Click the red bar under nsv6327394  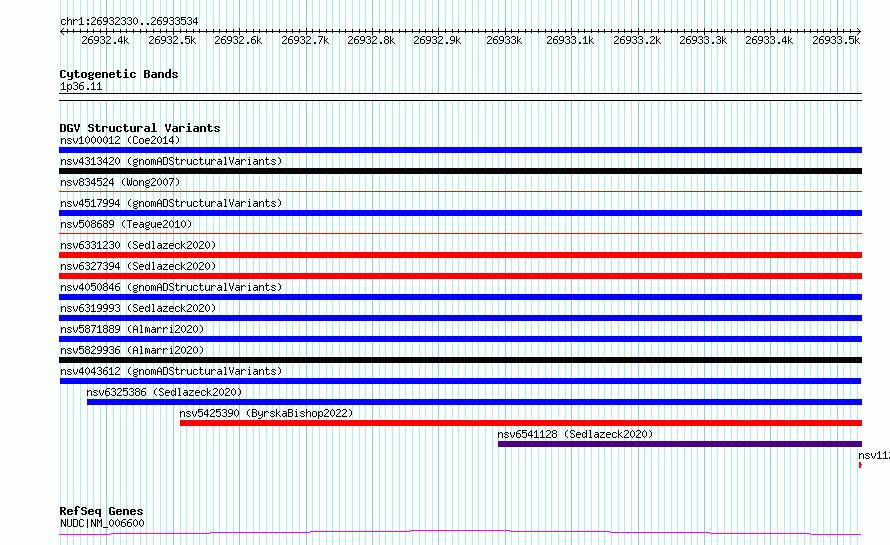[x=460, y=276]
